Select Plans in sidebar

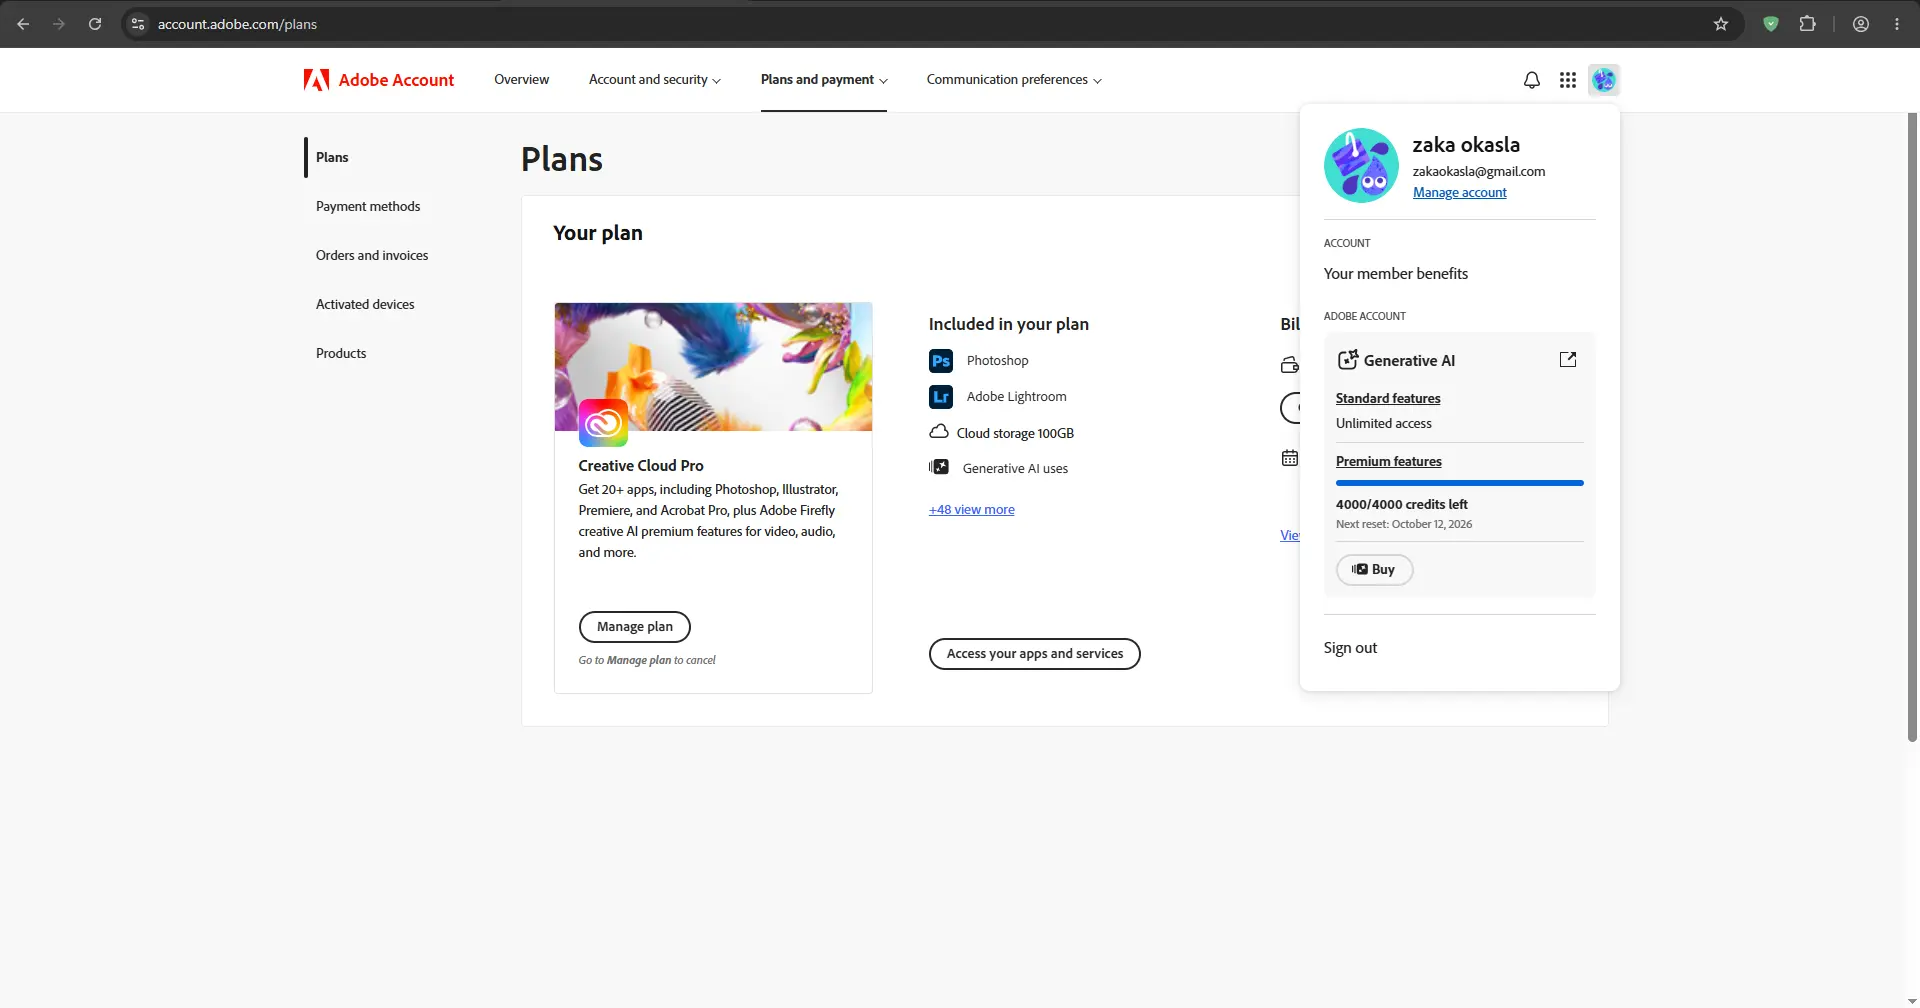[332, 157]
